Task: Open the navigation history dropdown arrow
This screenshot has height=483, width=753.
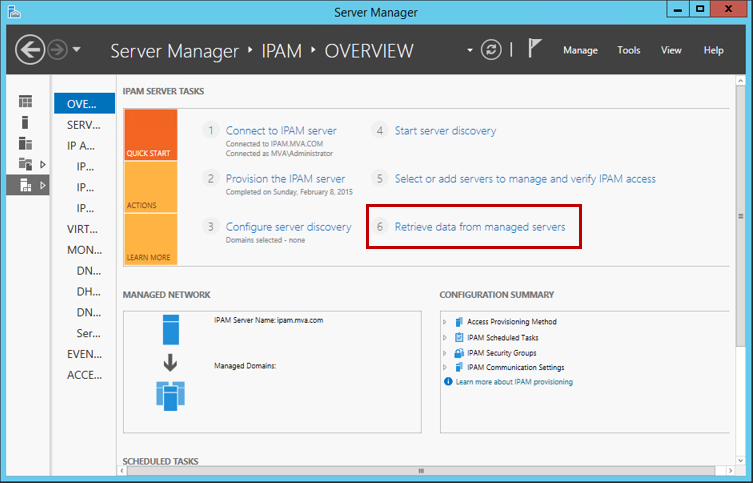Action: pos(77,50)
